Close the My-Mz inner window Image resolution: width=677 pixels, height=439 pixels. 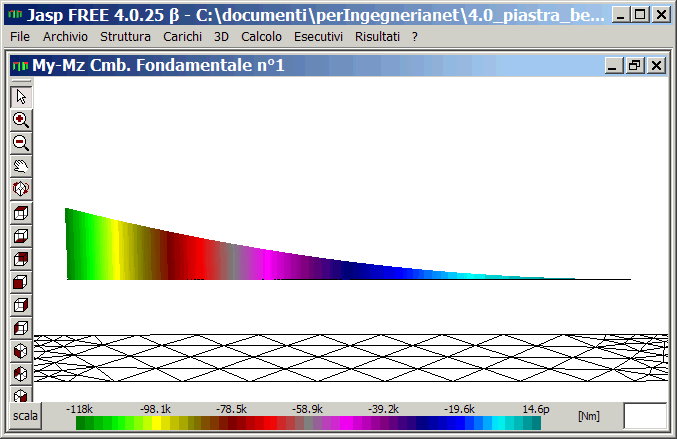pos(656,66)
